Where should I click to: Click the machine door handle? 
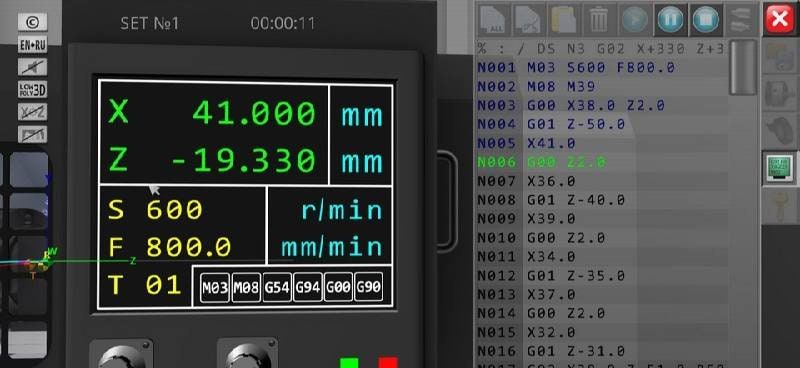tap(447, 202)
